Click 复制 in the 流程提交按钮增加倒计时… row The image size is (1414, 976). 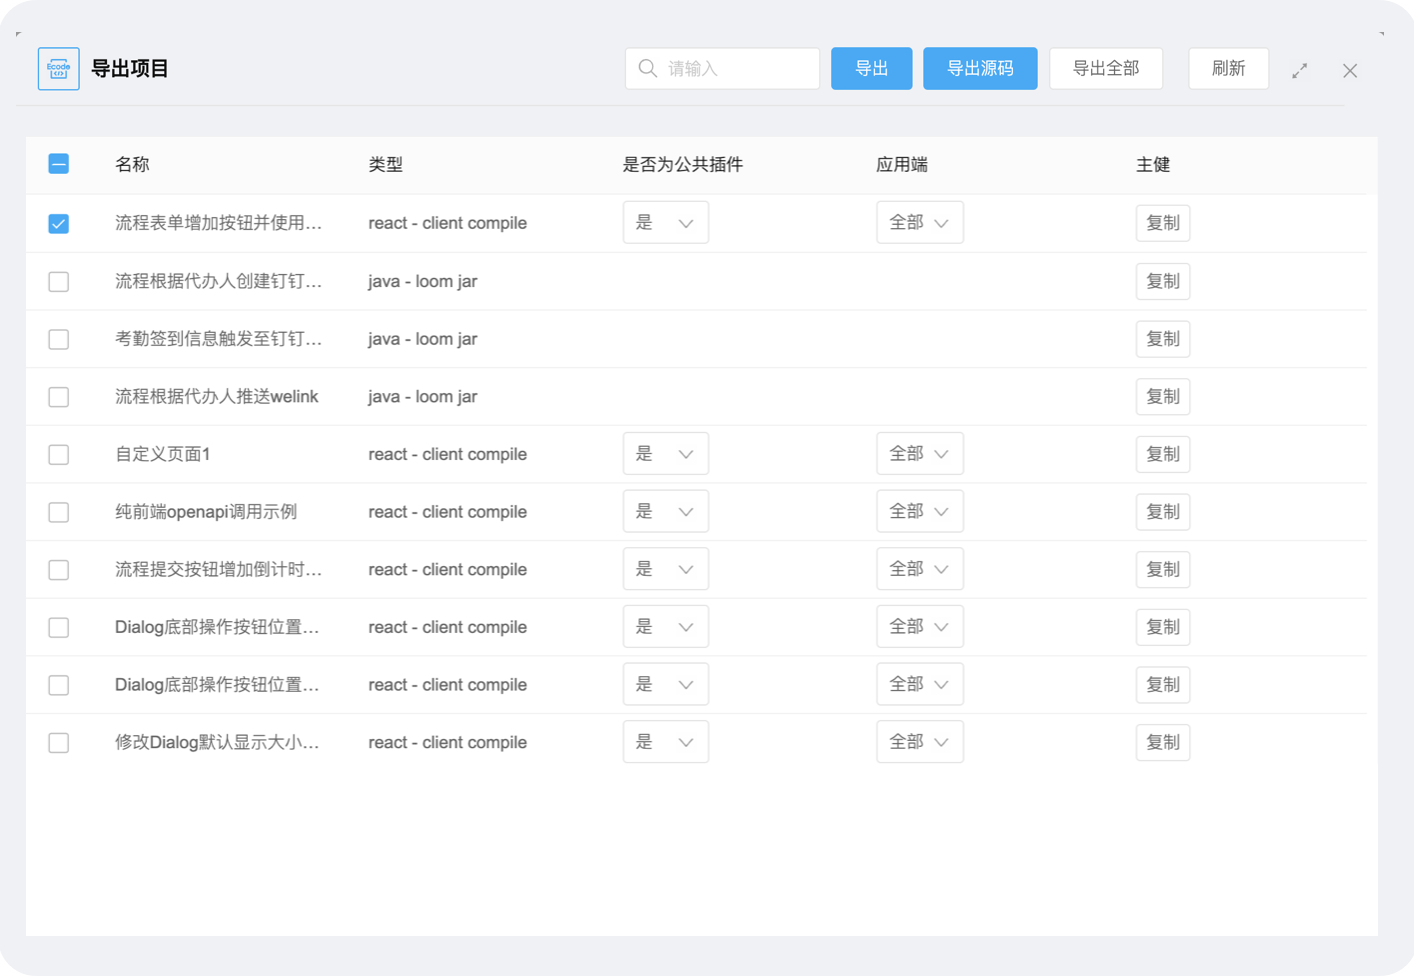pyautogui.click(x=1163, y=570)
